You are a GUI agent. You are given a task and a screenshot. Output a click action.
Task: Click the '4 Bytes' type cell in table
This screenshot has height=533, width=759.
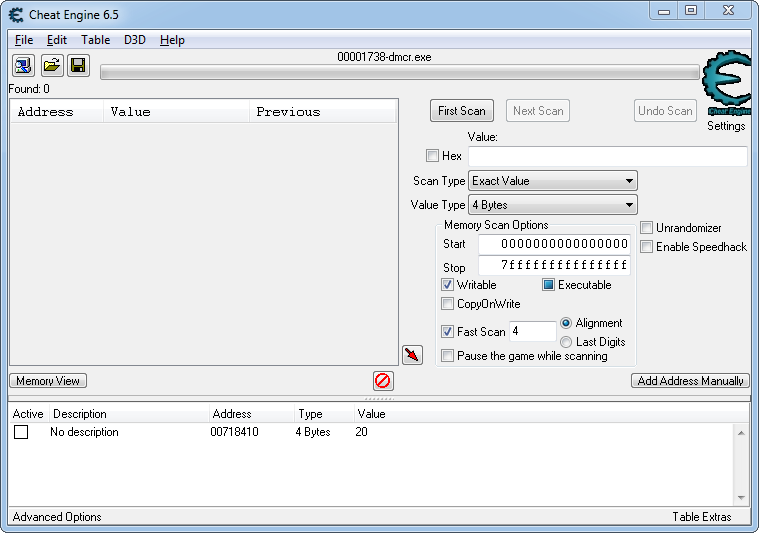point(313,432)
